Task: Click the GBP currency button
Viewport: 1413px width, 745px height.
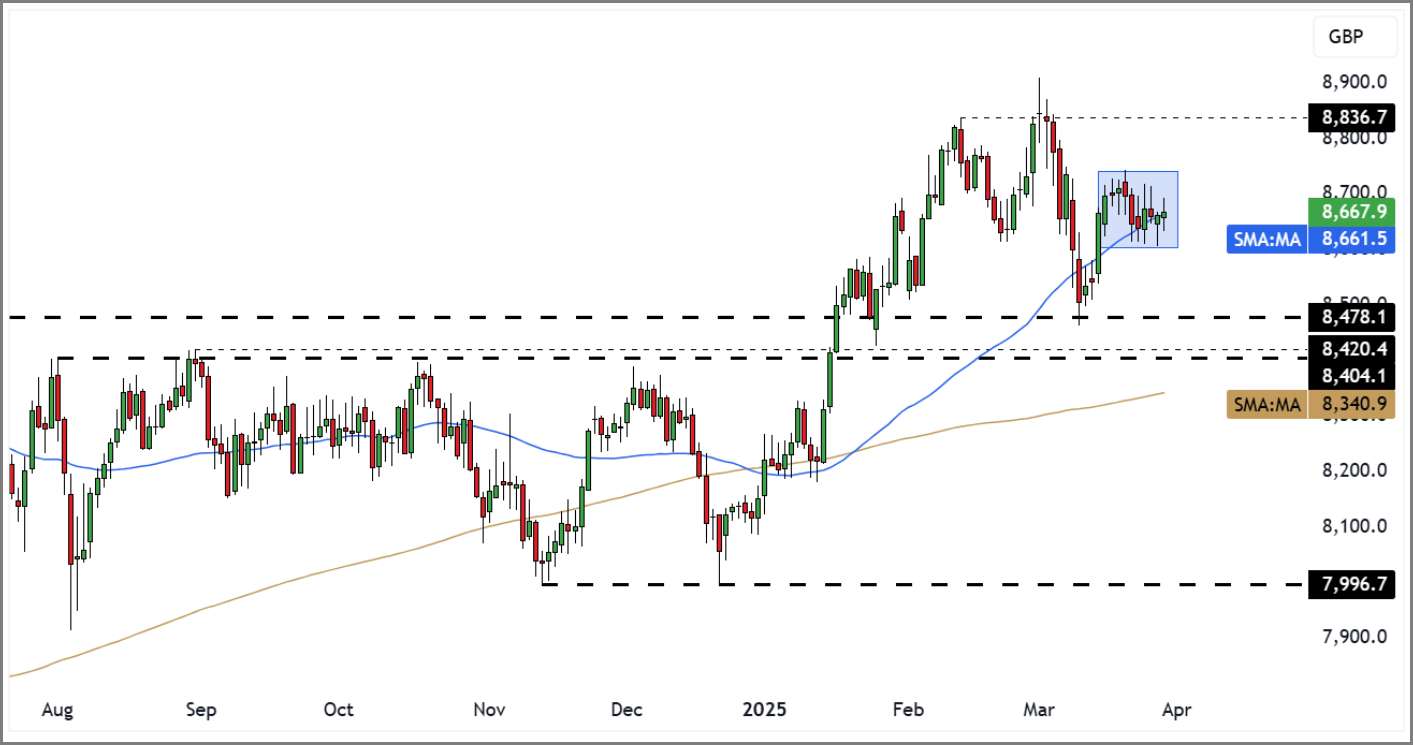Action: tap(1353, 39)
